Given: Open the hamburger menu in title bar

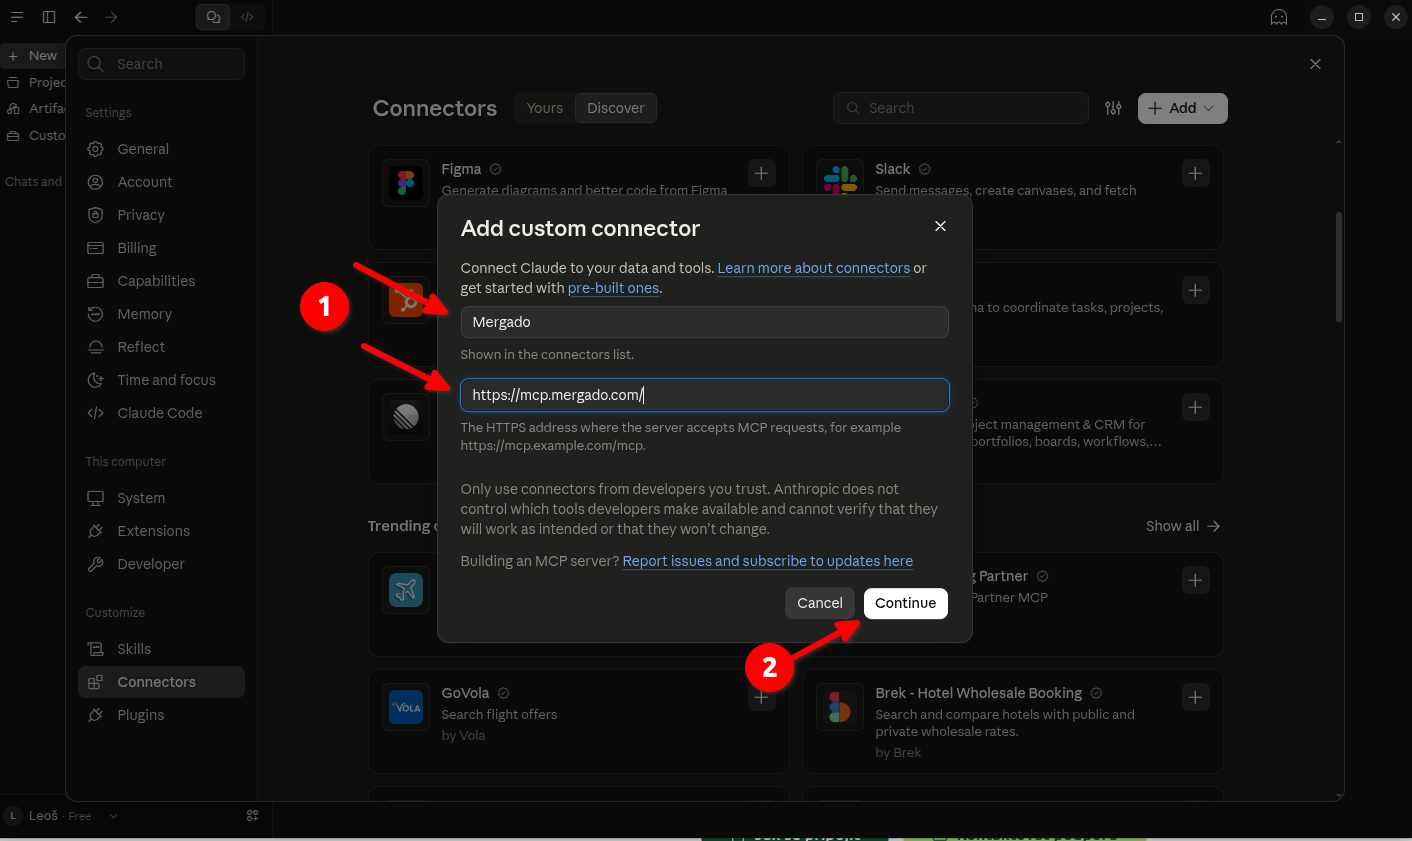Looking at the screenshot, I should coord(17,17).
